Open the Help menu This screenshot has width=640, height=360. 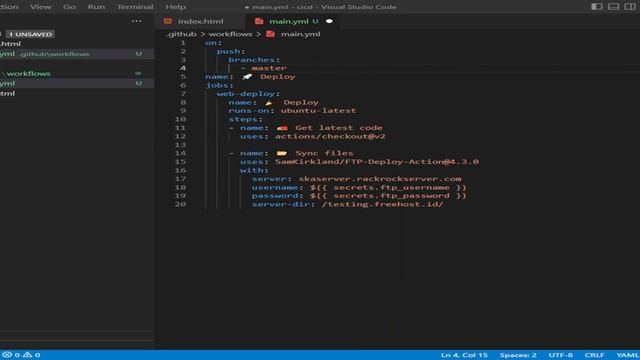[176, 7]
